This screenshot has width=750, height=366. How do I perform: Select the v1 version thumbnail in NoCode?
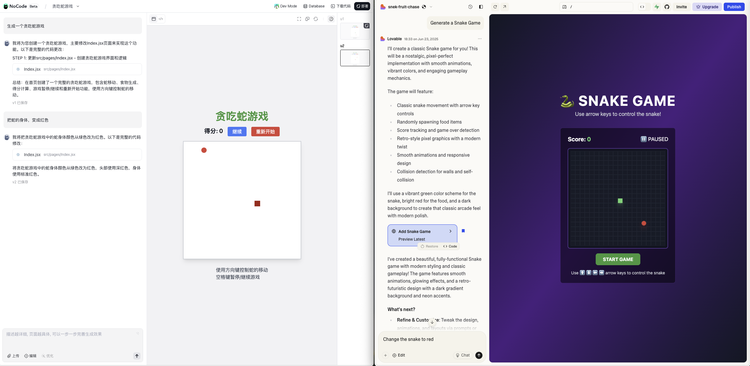(x=354, y=31)
